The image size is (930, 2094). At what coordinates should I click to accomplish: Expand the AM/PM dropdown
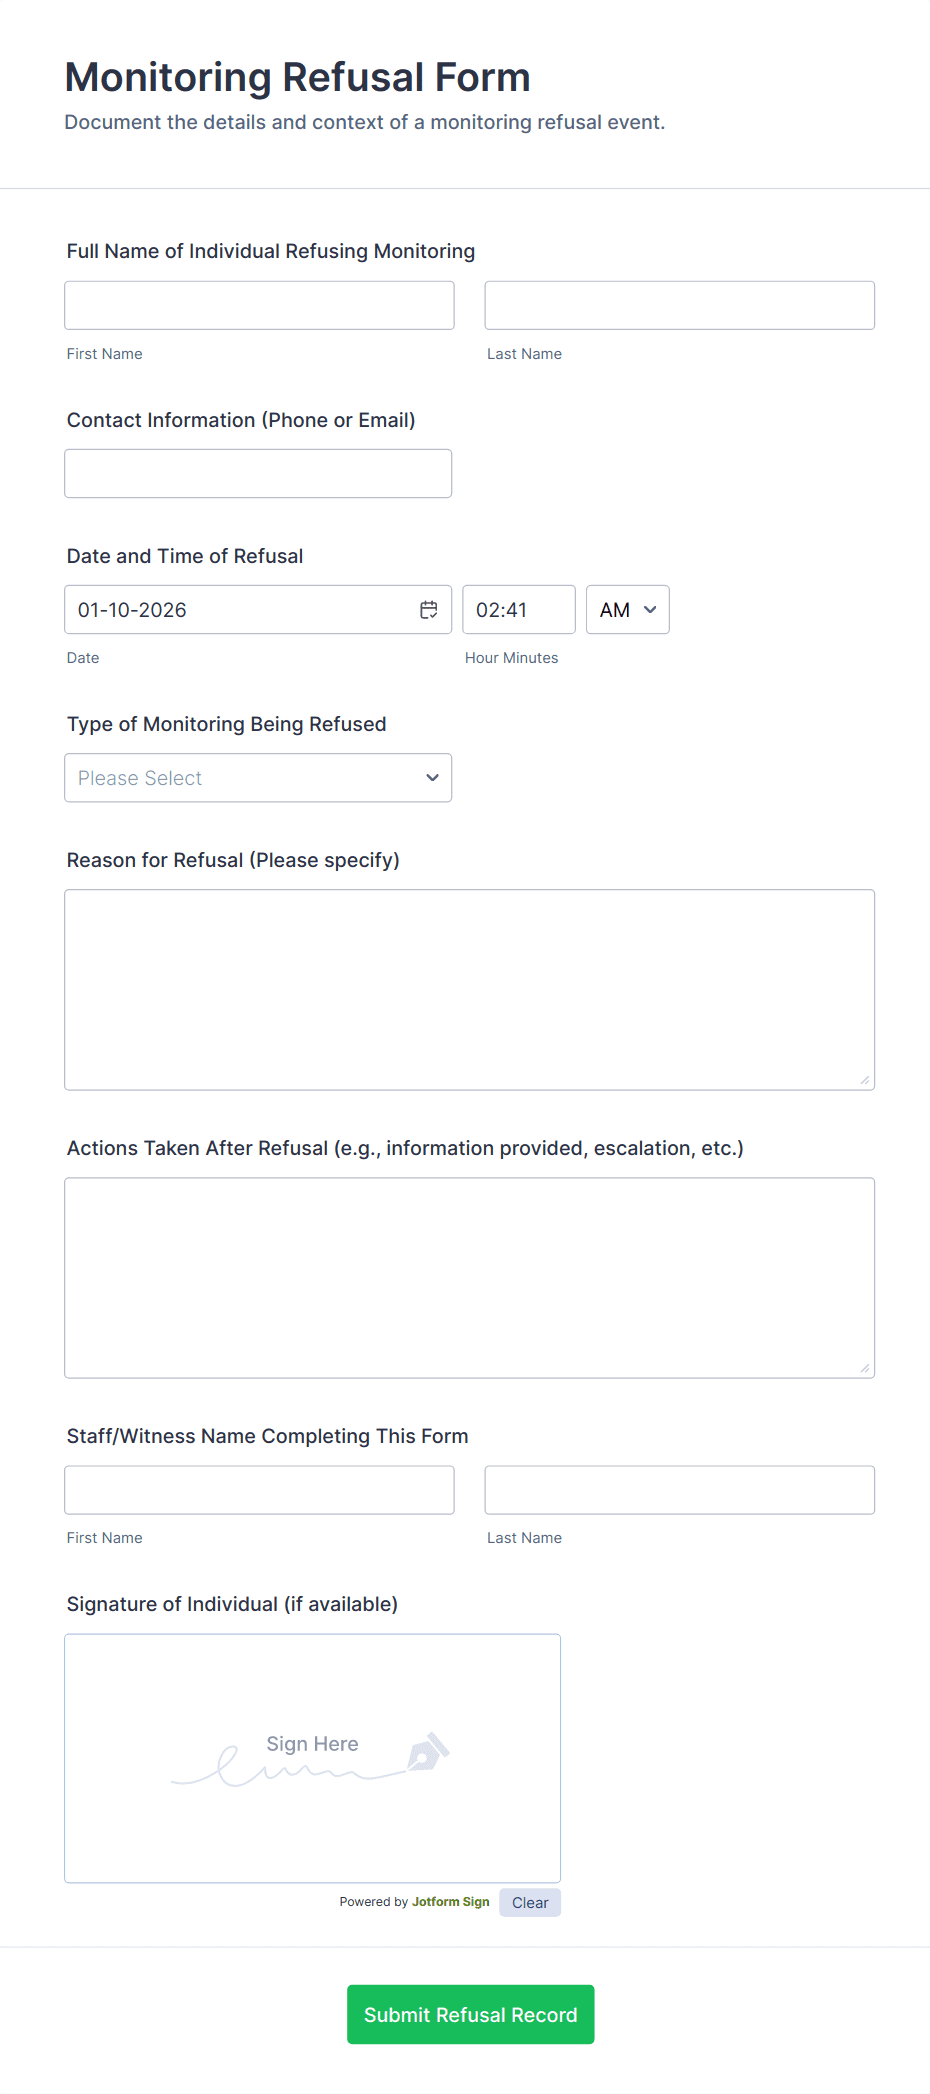(x=627, y=610)
